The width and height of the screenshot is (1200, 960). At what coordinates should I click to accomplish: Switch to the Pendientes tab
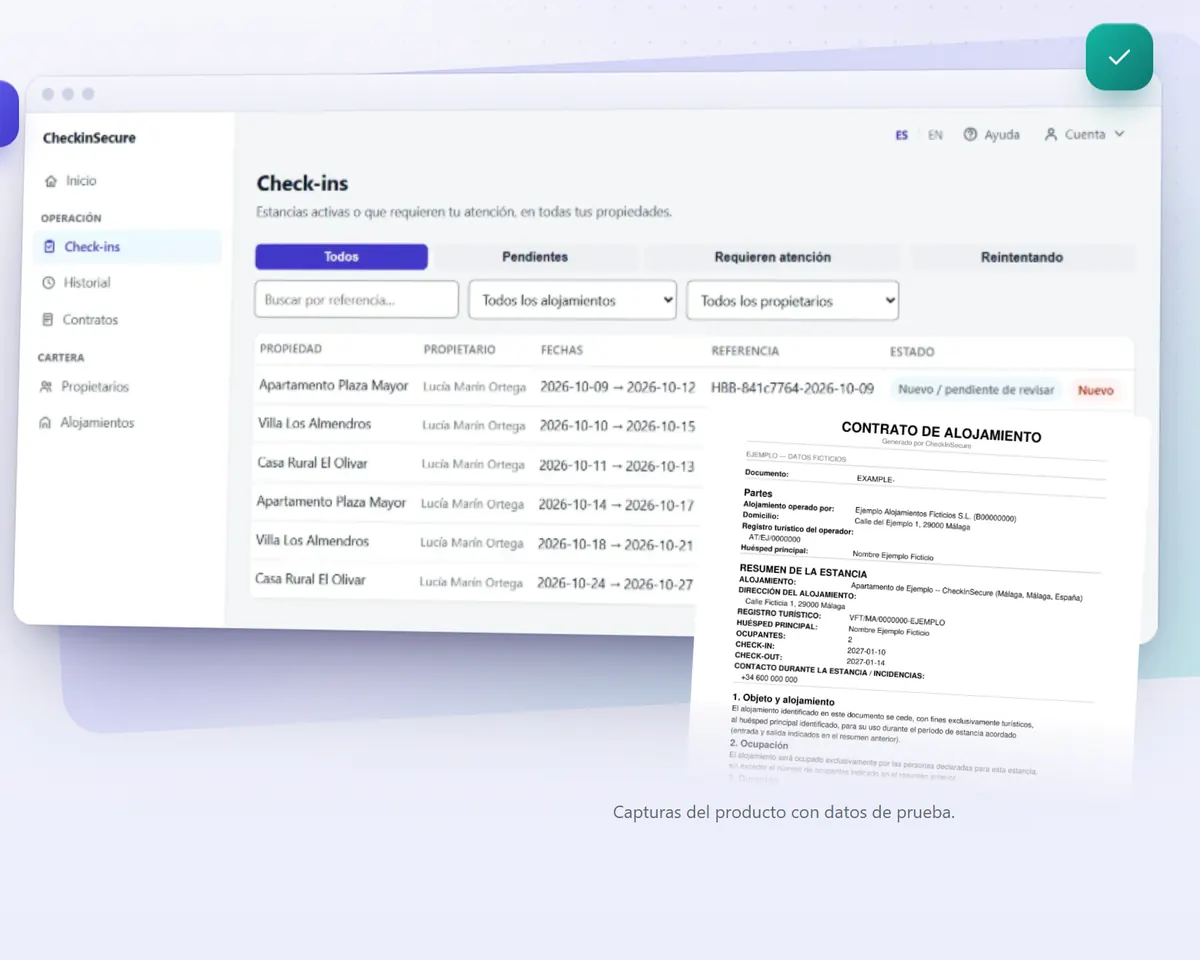535,257
